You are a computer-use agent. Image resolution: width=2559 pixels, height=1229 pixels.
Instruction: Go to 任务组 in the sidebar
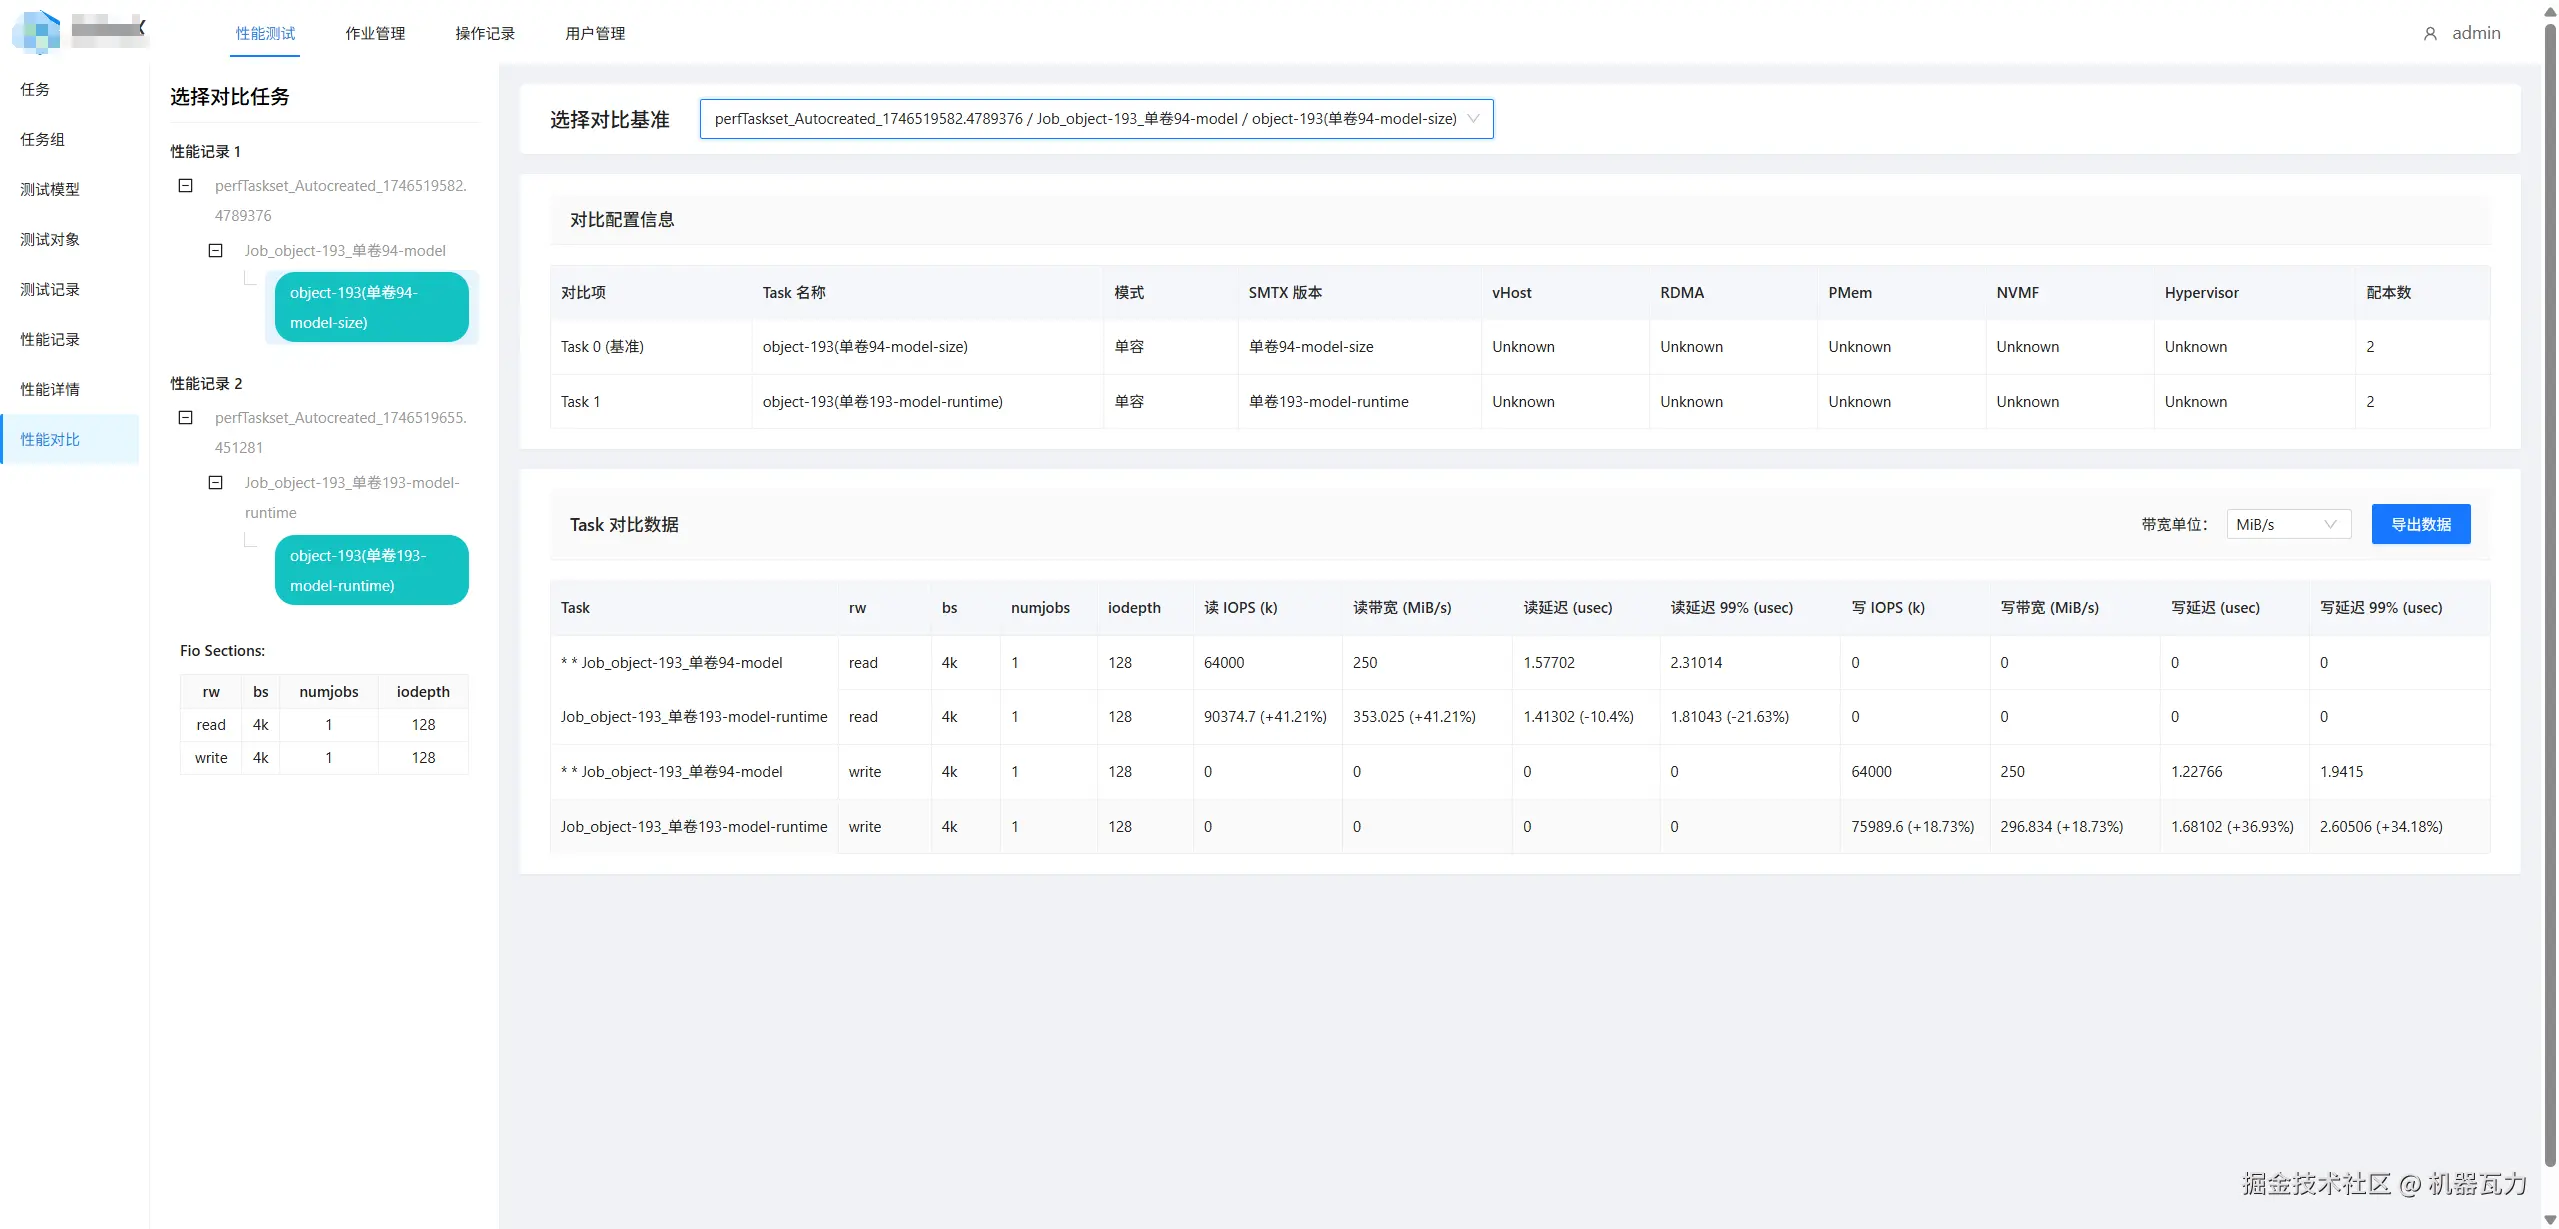42,140
